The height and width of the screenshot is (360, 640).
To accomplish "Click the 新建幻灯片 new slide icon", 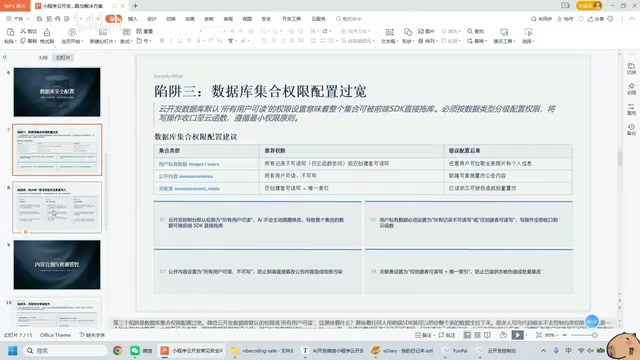I will click(x=103, y=32).
